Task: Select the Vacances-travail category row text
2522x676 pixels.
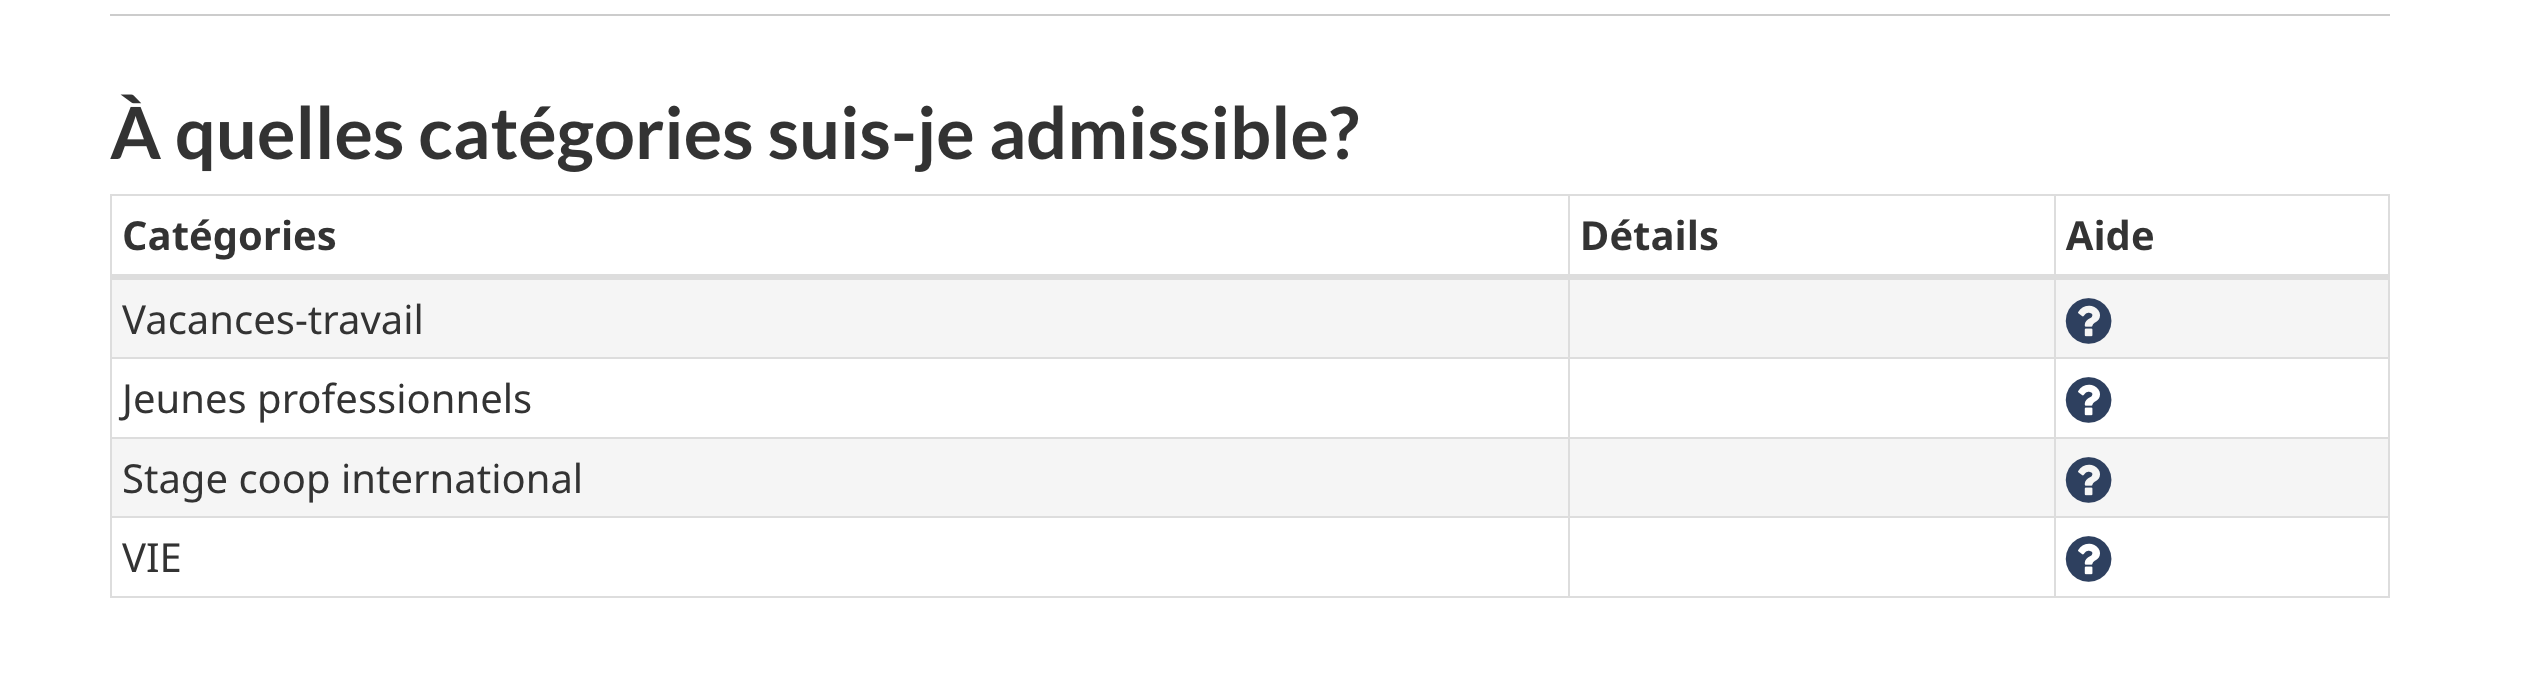Action: point(272,320)
